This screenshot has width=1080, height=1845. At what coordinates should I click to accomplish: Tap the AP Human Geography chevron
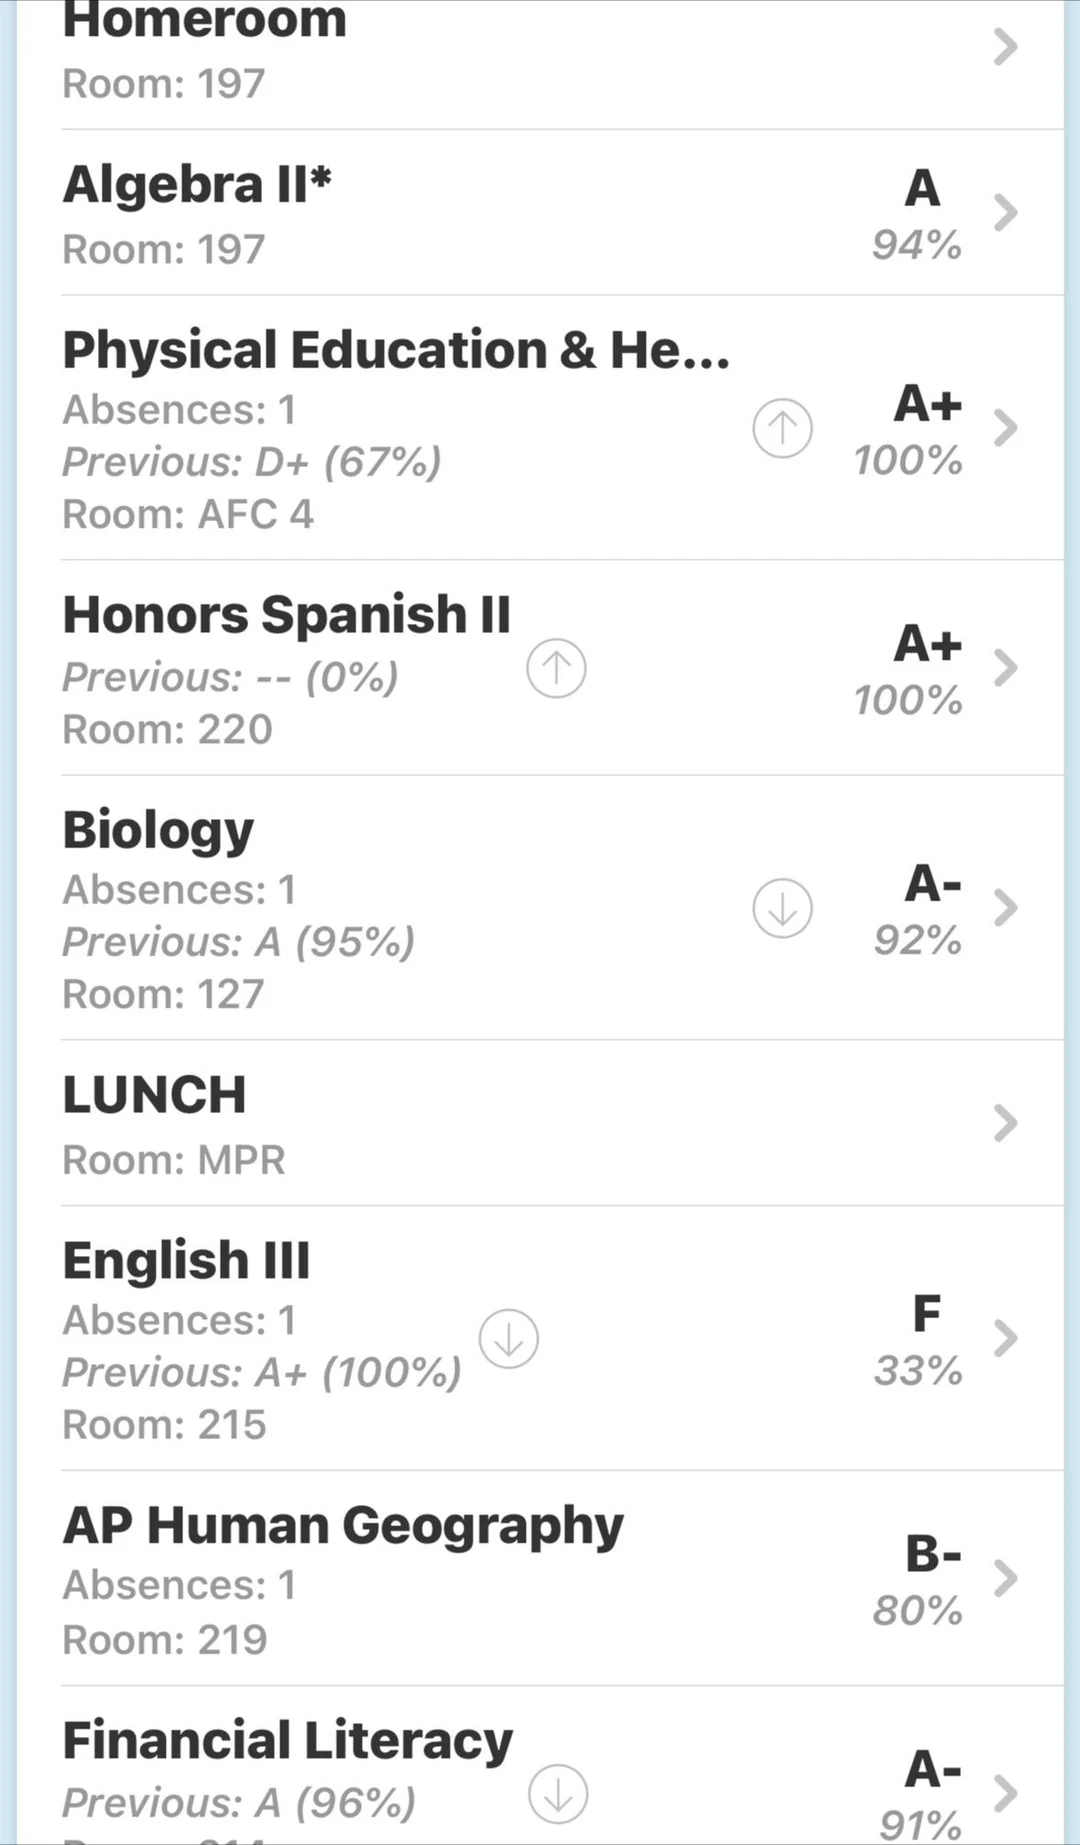(1005, 1578)
